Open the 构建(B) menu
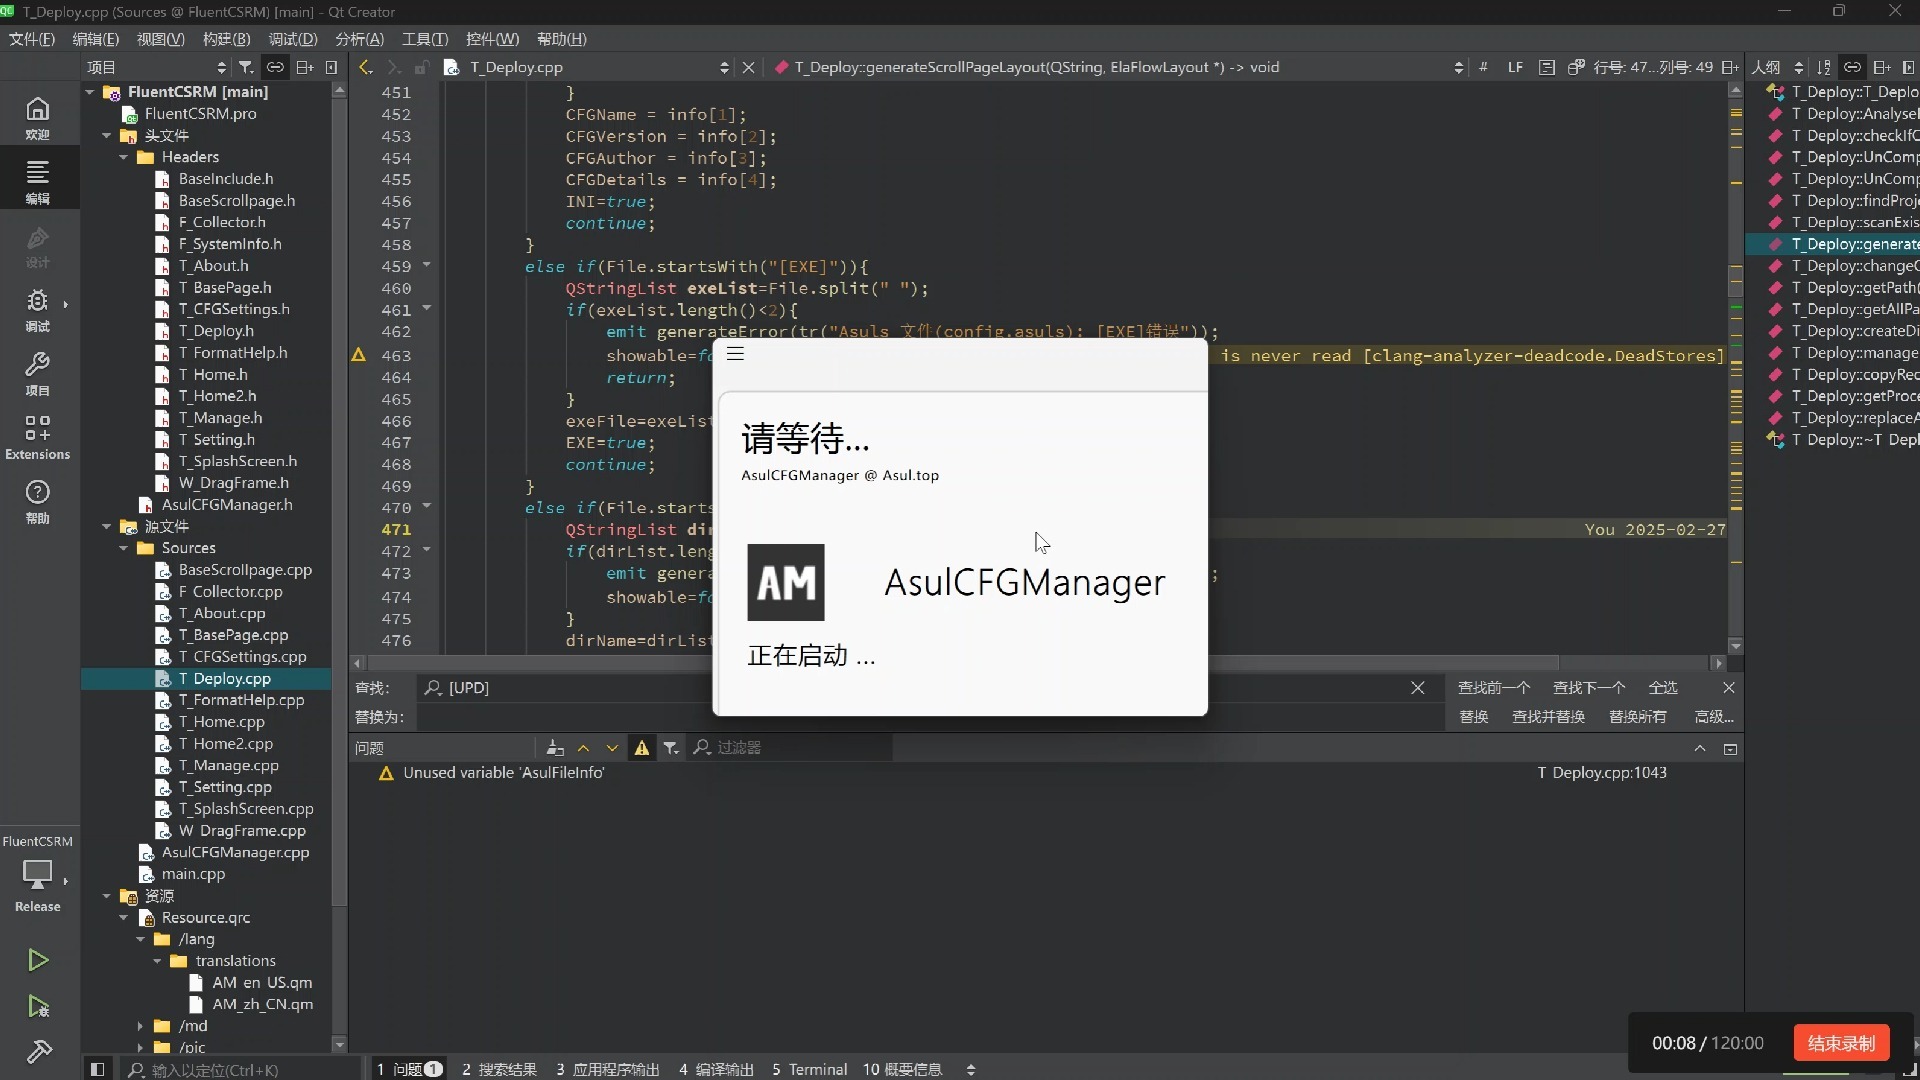Viewport: 1920px width, 1080px height. click(x=227, y=39)
